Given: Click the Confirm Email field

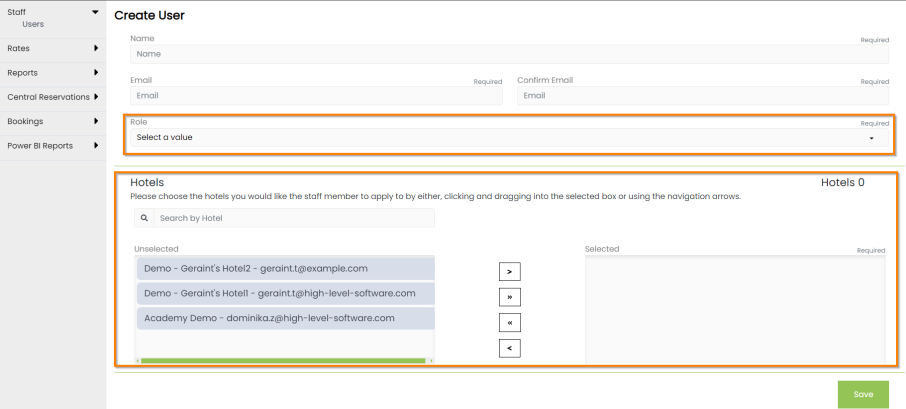Looking at the screenshot, I should [702, 96].
